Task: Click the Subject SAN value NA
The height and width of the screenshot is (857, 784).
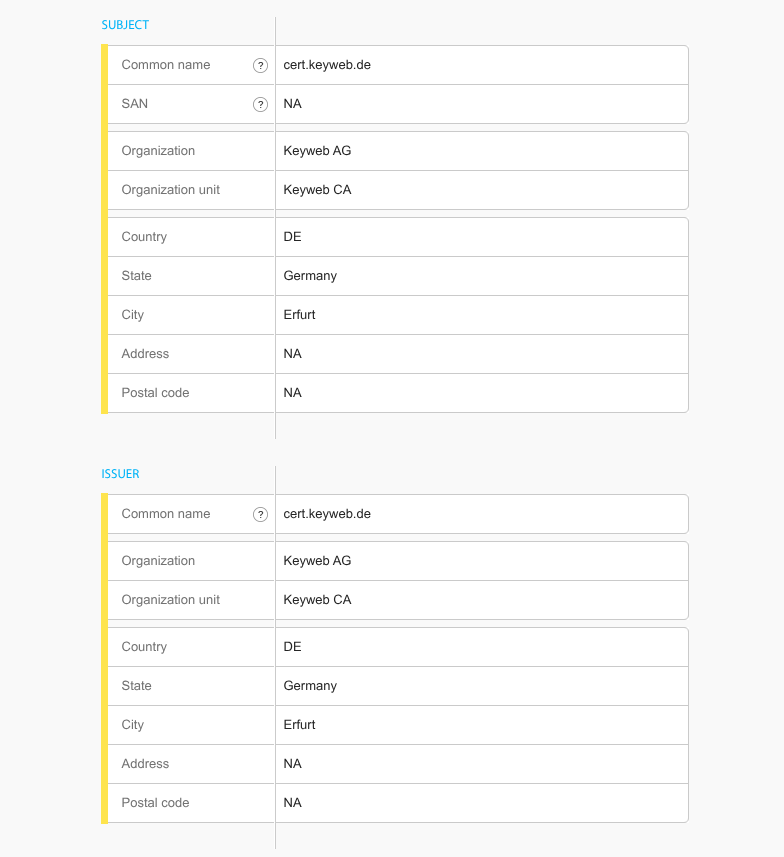Action: (x=292, y=104)
